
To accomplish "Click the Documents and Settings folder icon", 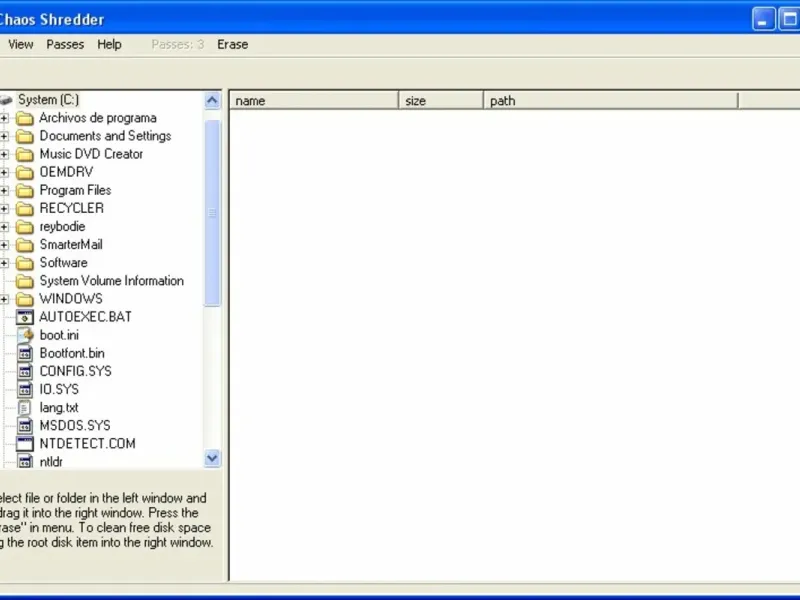I will pyautogui.click(x=24, y=137).
